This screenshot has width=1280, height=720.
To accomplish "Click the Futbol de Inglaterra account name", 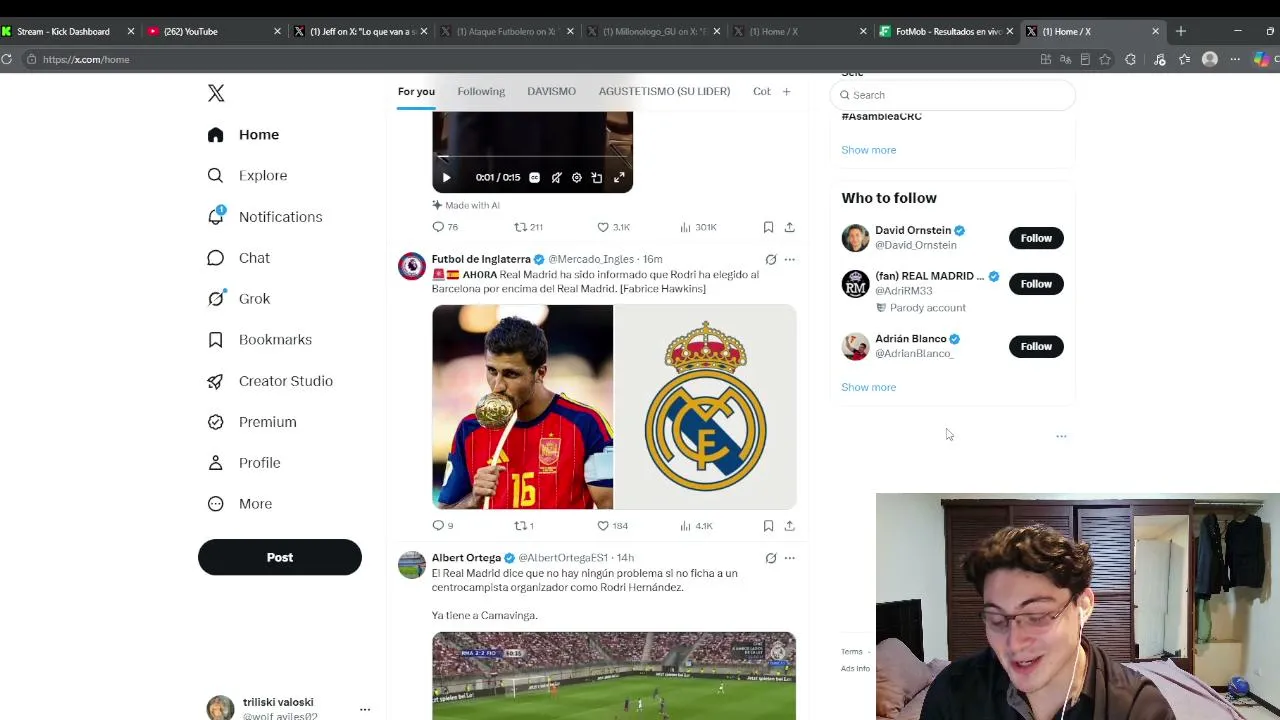I will point(481,259).
